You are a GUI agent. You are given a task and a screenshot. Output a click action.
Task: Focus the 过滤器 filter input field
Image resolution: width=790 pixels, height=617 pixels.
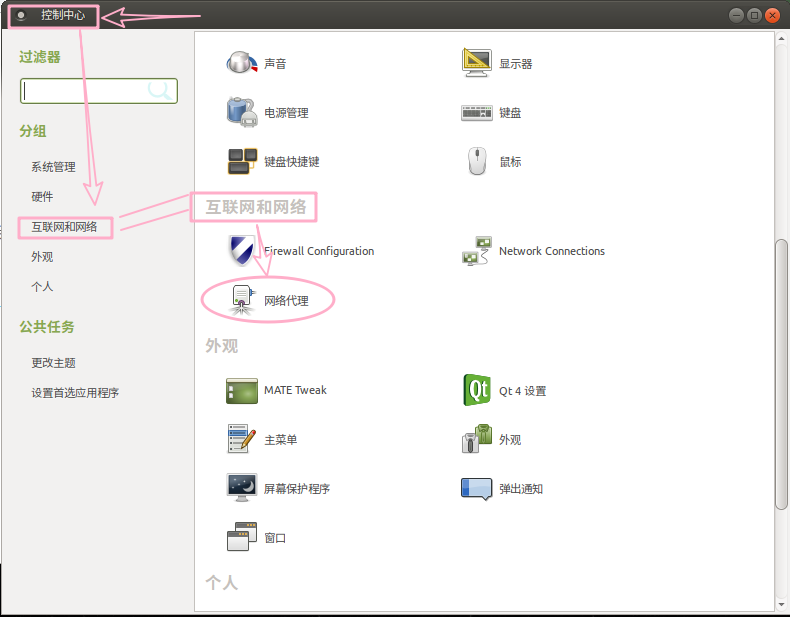[99, 91]
